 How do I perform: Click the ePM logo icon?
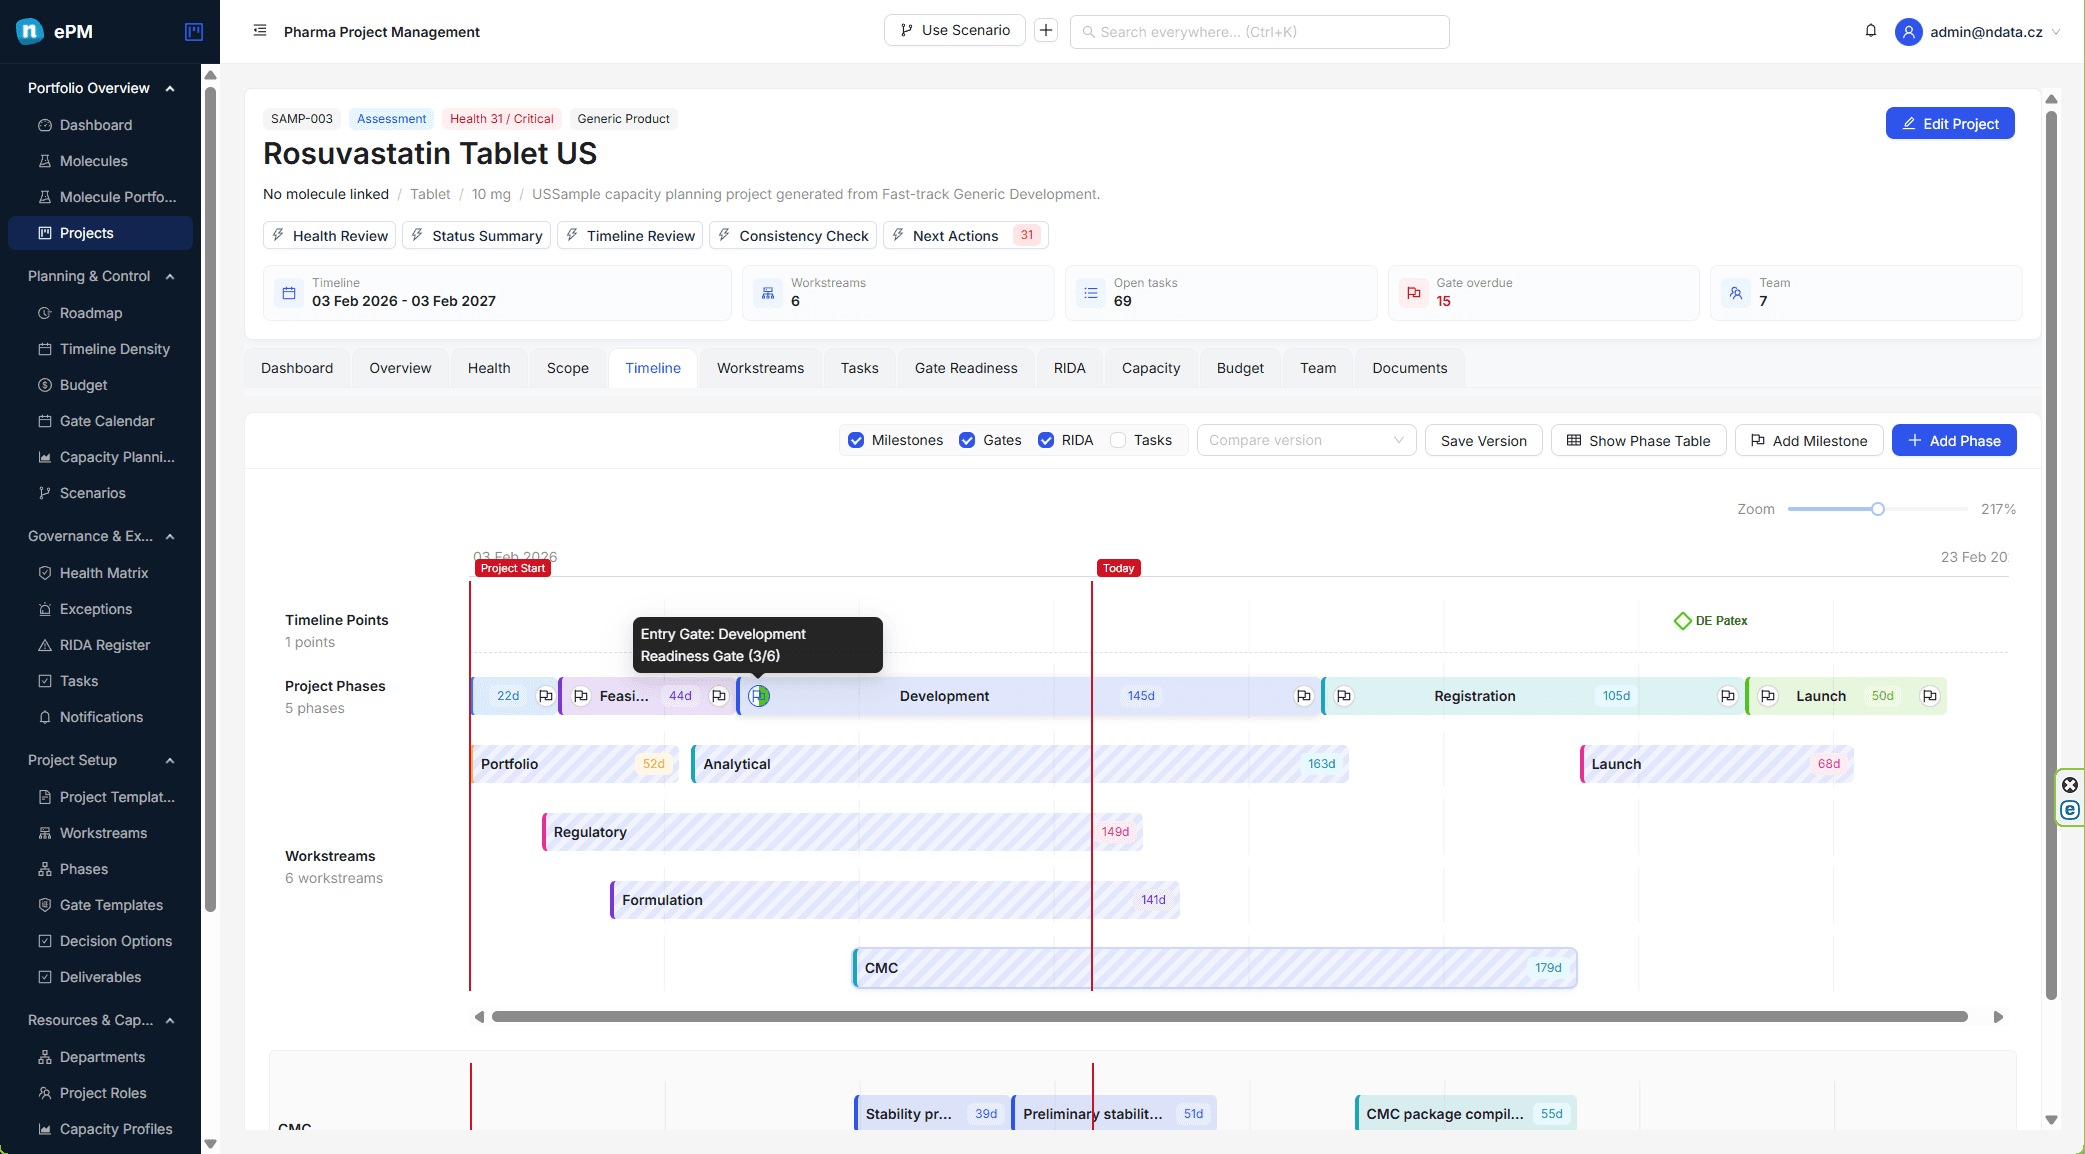(x=29, y=31)
